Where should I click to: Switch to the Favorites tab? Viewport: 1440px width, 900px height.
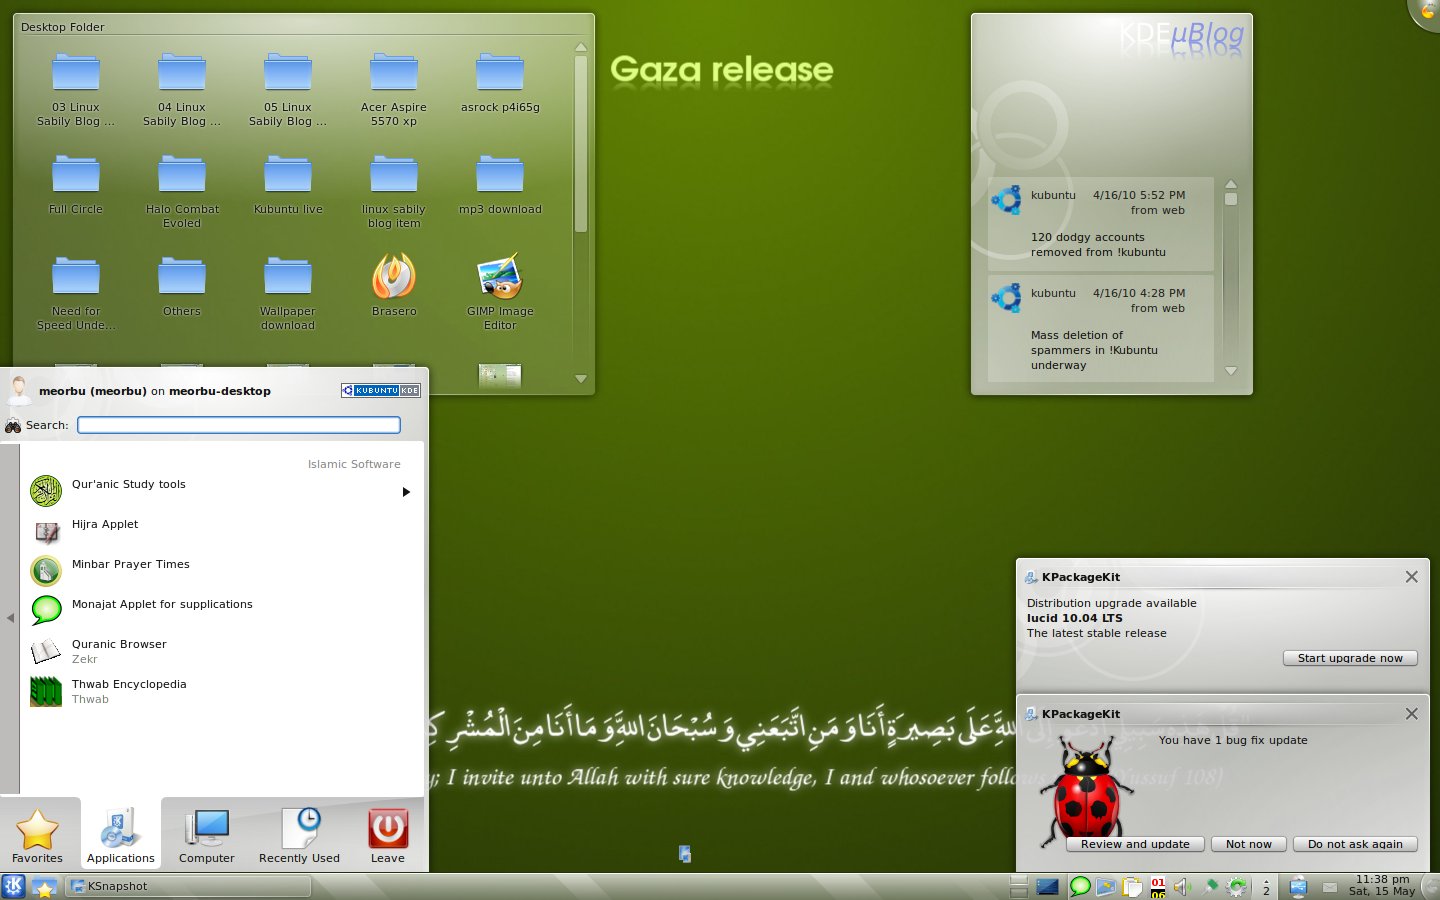pos(37,834)
